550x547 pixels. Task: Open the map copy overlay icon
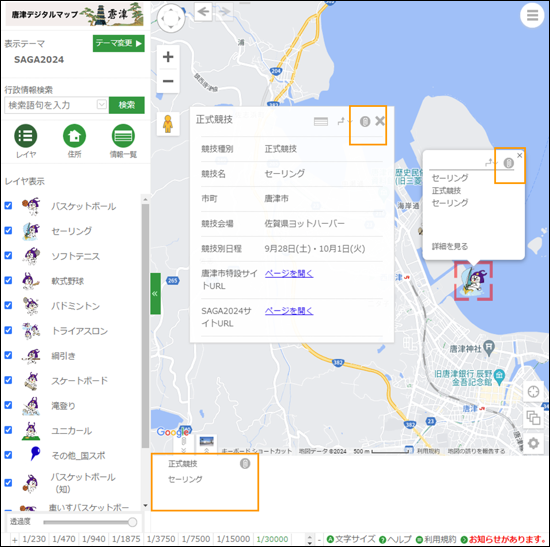533,418
